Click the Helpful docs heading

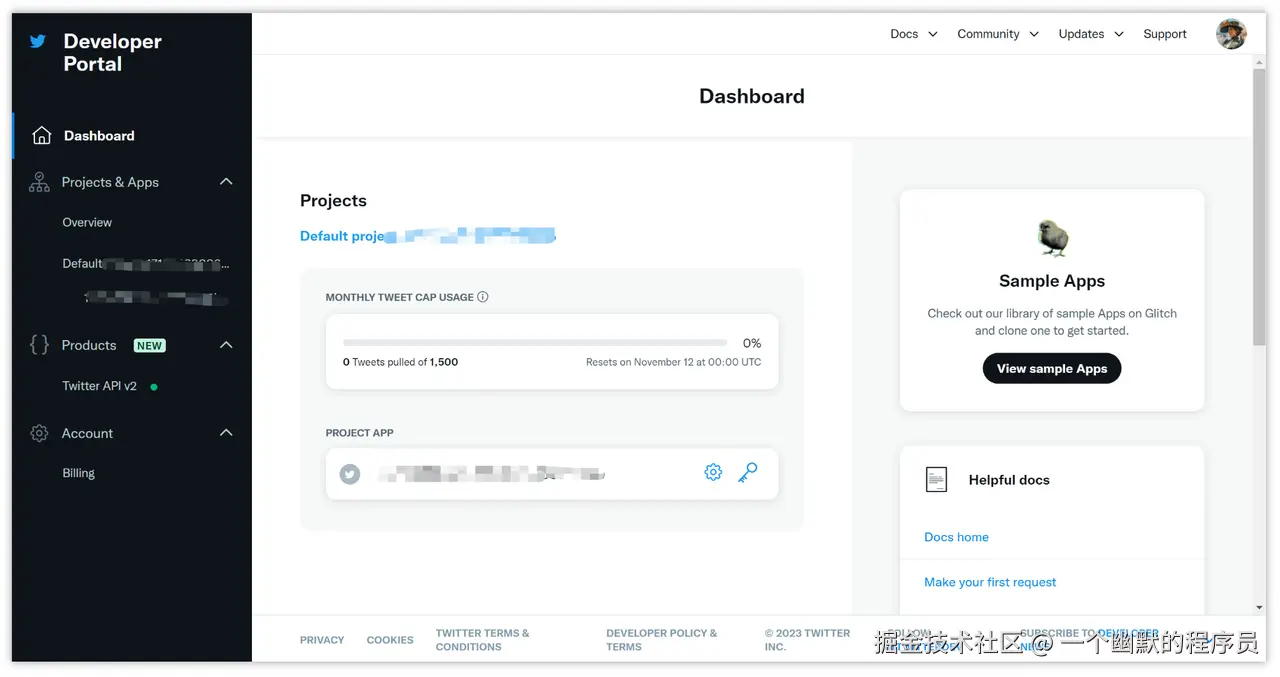[1009, 480]
